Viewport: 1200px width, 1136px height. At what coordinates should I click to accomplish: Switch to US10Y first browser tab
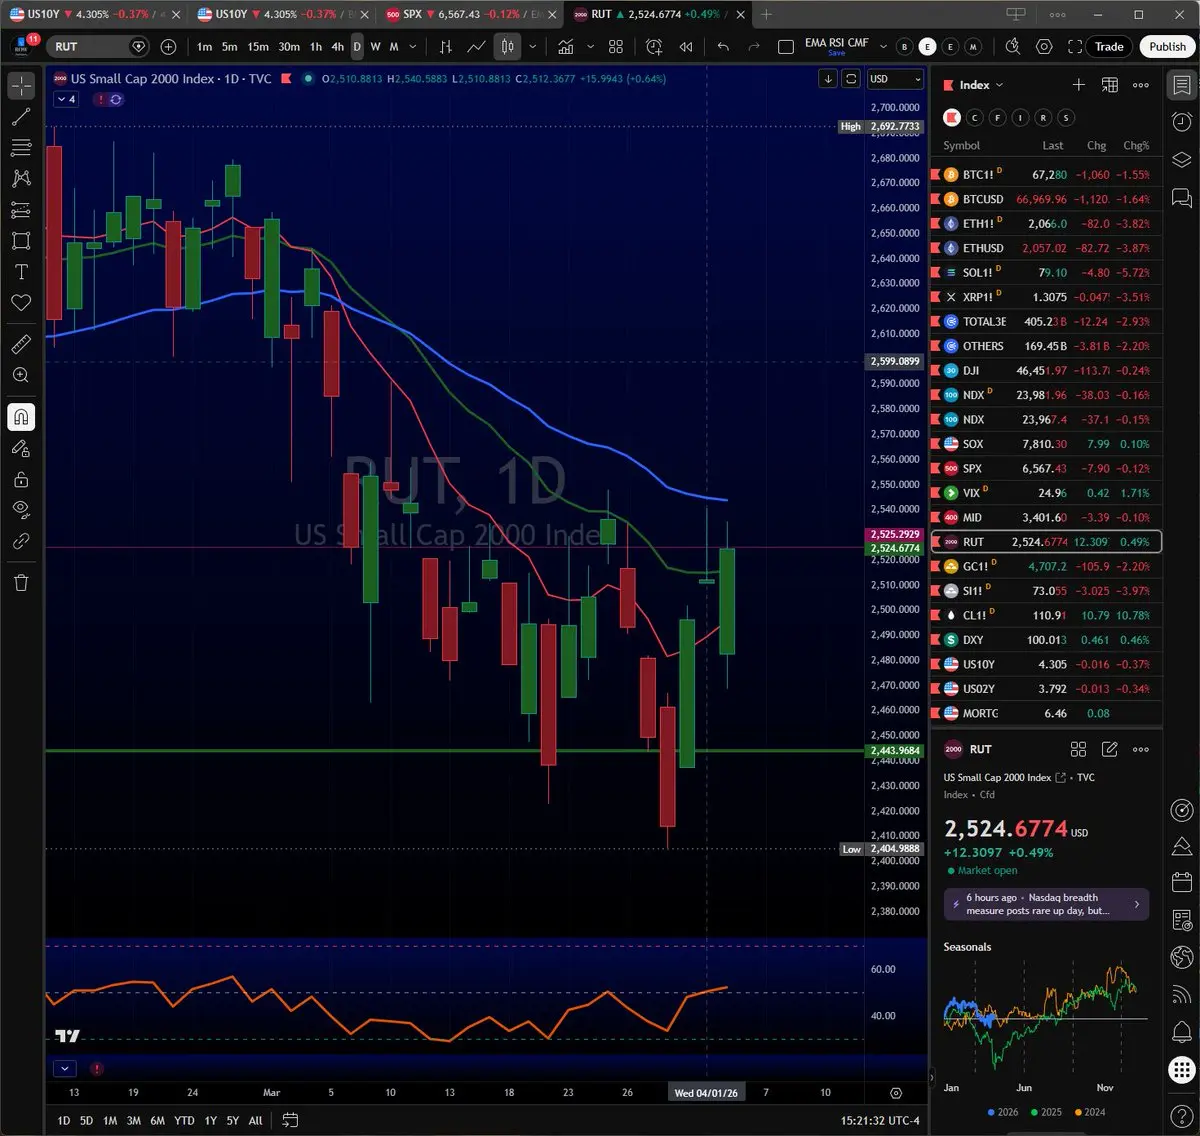point(95,14)
